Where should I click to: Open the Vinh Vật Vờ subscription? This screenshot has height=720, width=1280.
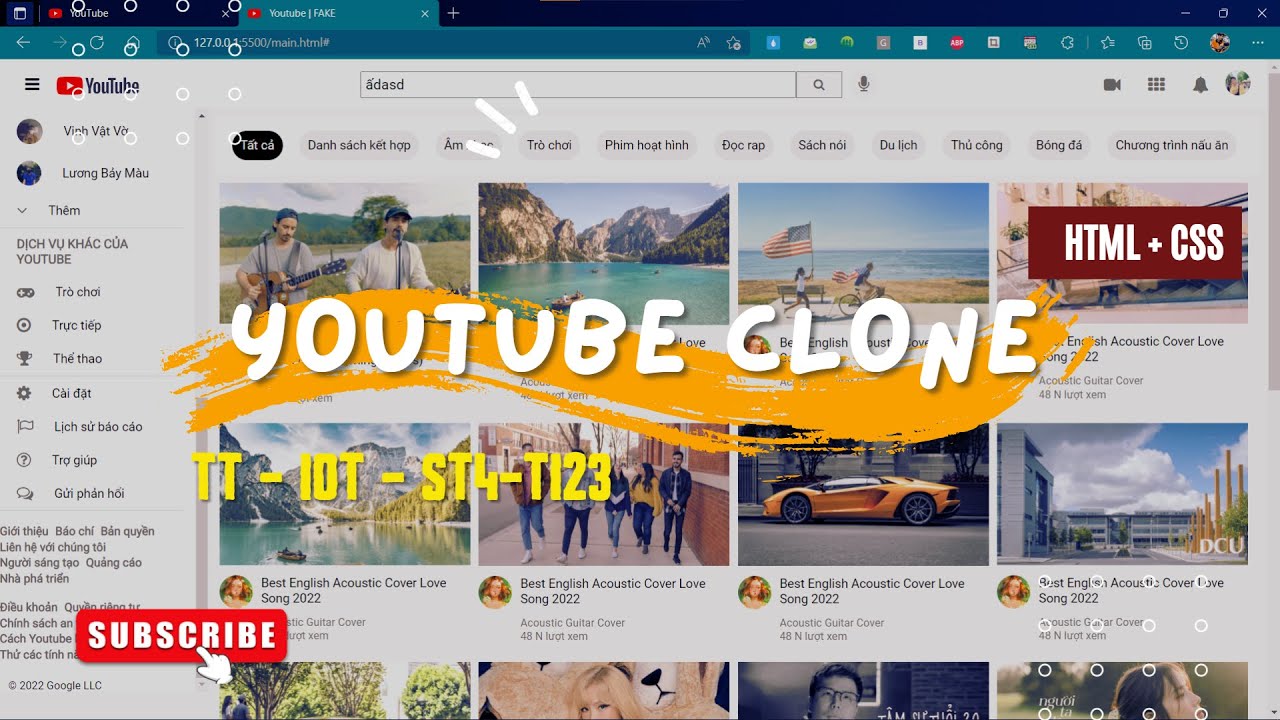74,131
